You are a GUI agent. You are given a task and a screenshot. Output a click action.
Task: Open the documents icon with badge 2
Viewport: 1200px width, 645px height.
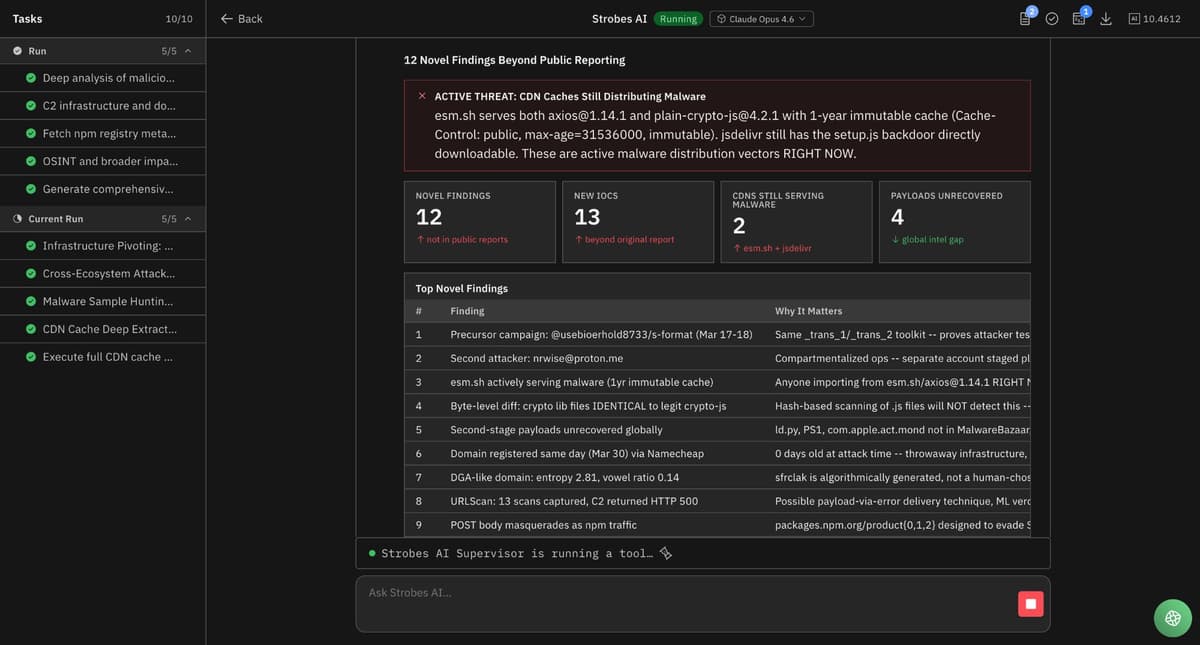click(x=1026, y=18)
